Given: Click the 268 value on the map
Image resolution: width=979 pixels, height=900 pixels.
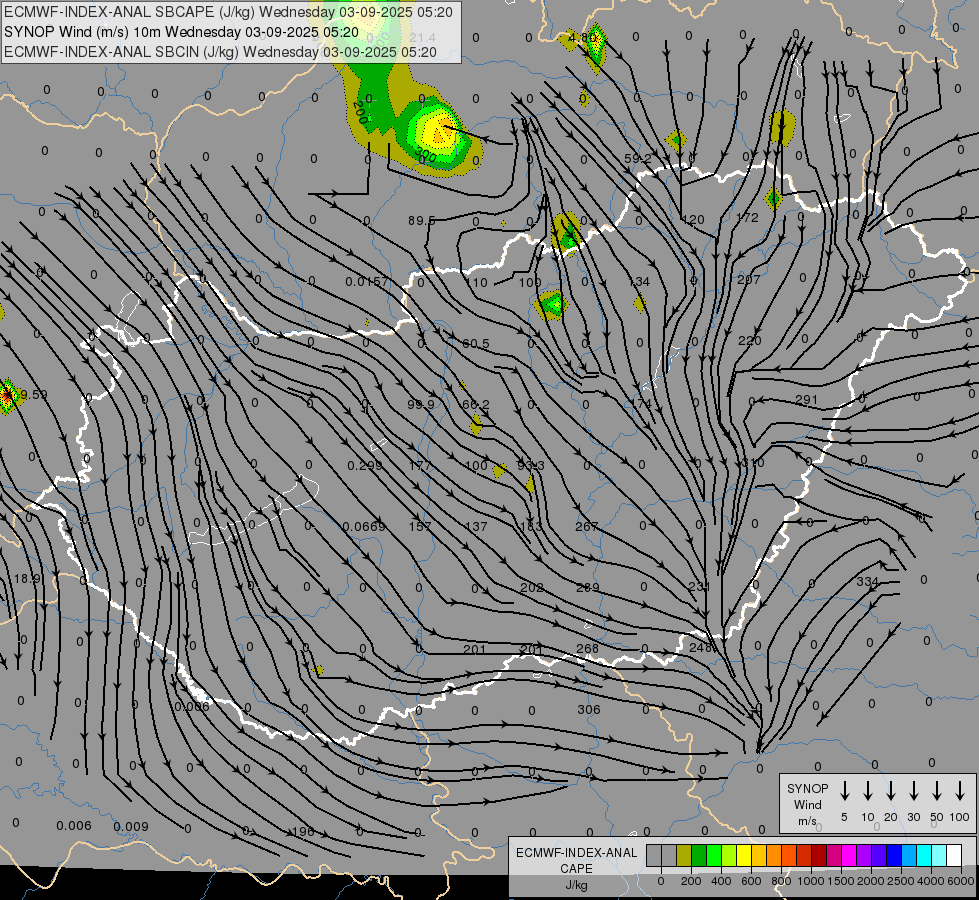Looking at the screenshot, I should pos(588,648).
